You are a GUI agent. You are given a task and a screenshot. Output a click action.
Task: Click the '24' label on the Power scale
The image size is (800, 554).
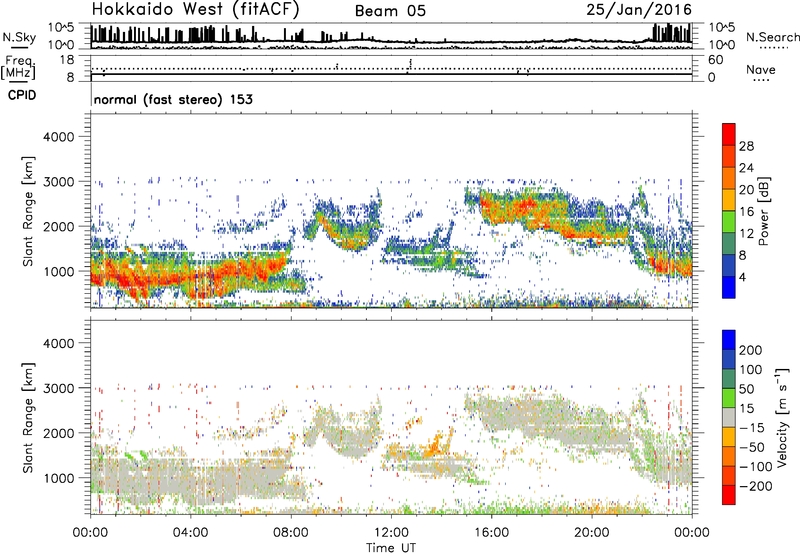pyautogui.click(x=746, y=168)
